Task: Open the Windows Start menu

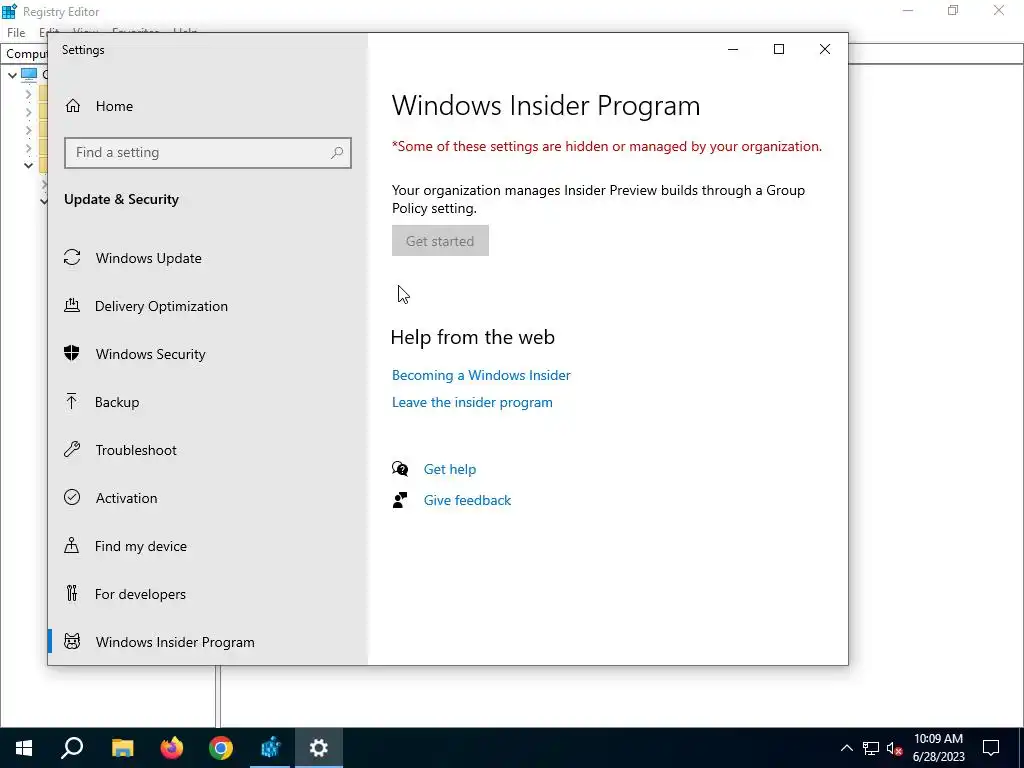Action: click(24, 748)
